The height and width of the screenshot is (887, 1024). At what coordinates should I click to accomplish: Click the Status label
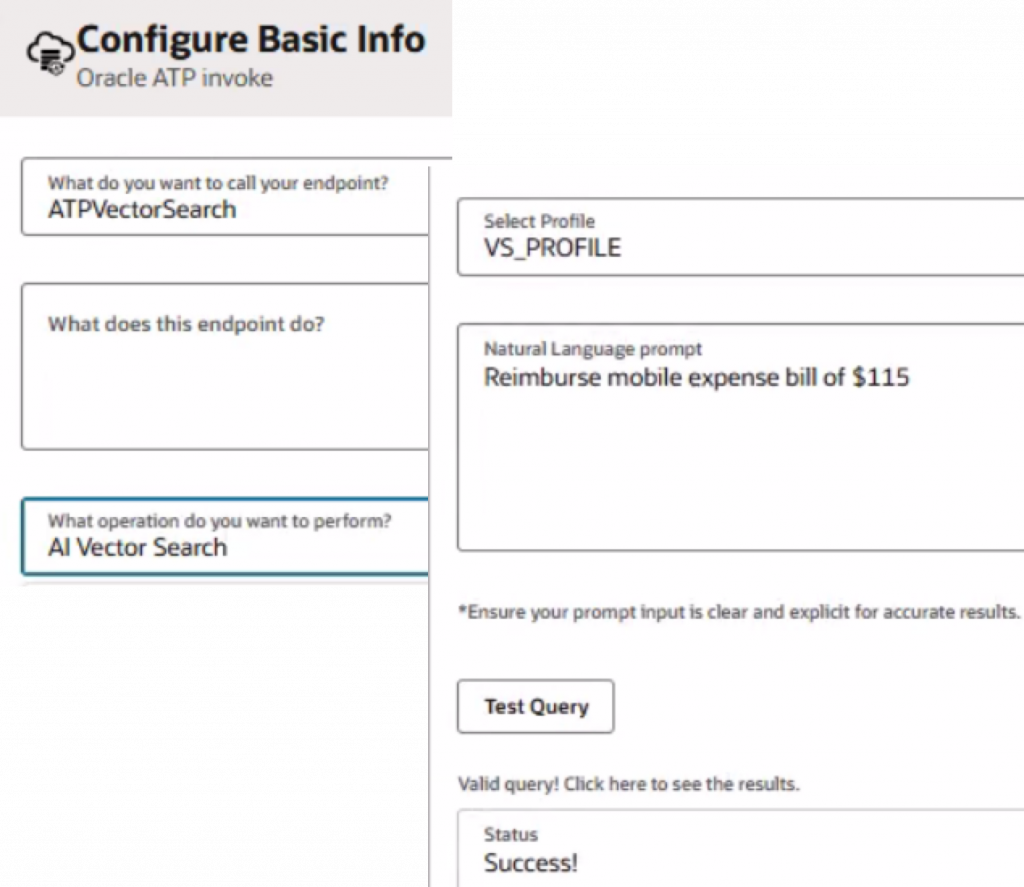coord(510,834)
